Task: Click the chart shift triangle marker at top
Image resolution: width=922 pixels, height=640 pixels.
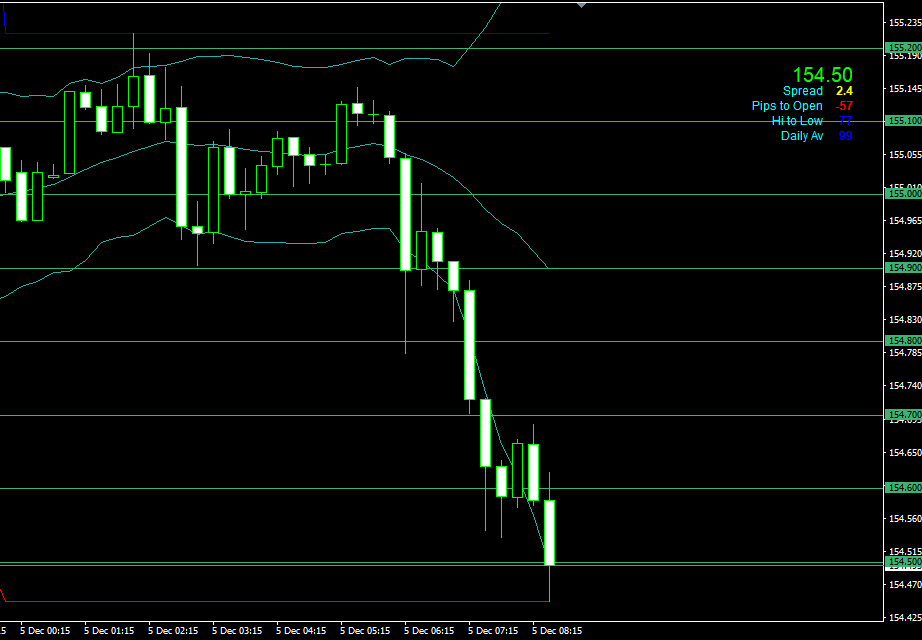Action: (582, 4)
